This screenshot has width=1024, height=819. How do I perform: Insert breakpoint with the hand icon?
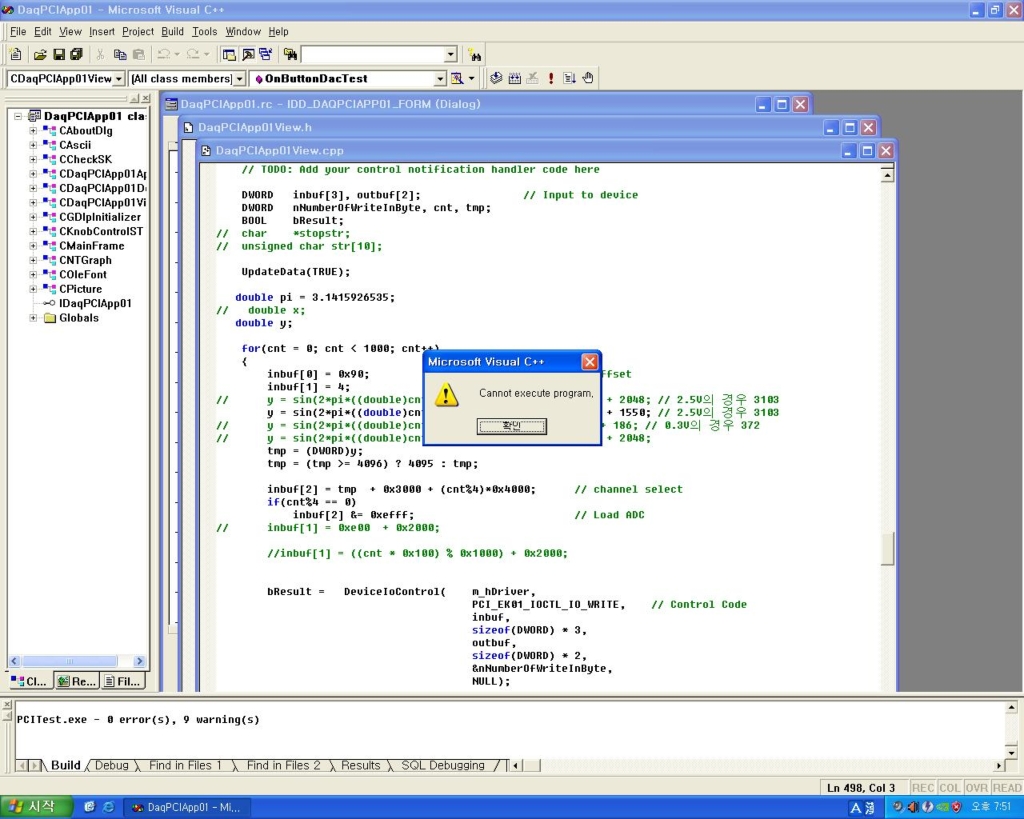(588, 78)
